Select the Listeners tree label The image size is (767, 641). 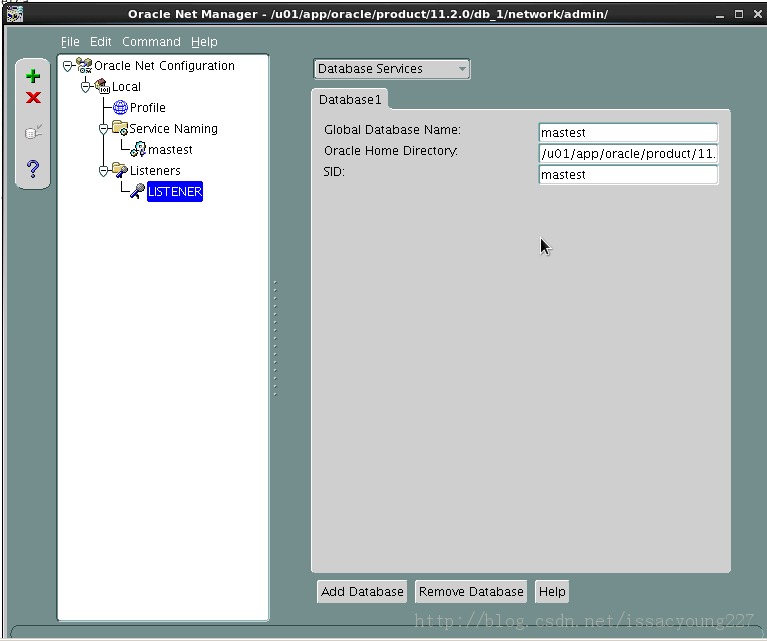pos(155,171)
